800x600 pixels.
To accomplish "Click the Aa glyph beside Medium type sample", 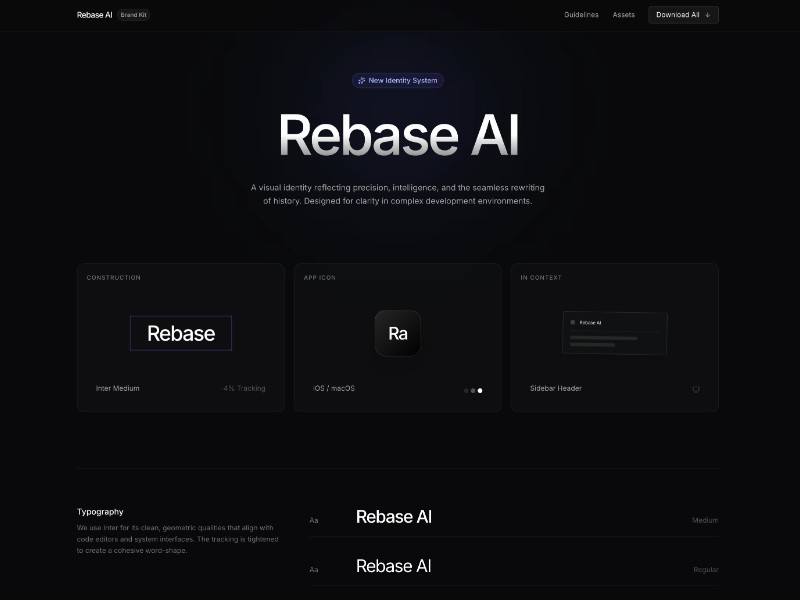I will pyautogui.click(x=315, y=519).
